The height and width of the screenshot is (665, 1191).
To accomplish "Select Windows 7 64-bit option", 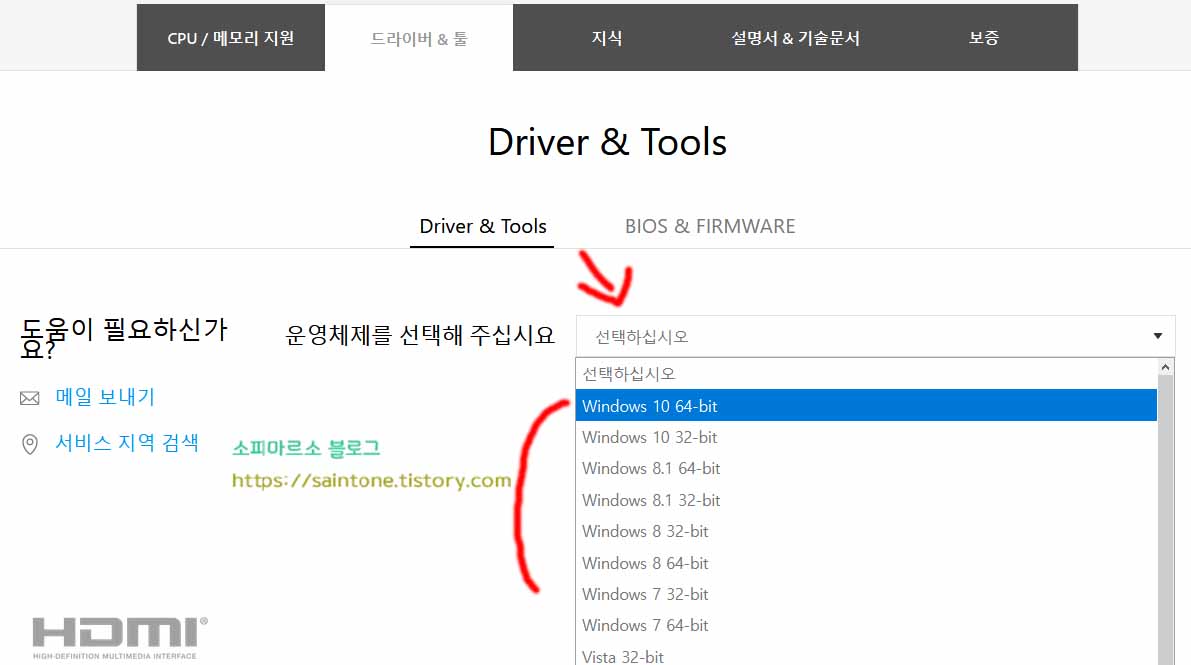I will click(866, 625).
